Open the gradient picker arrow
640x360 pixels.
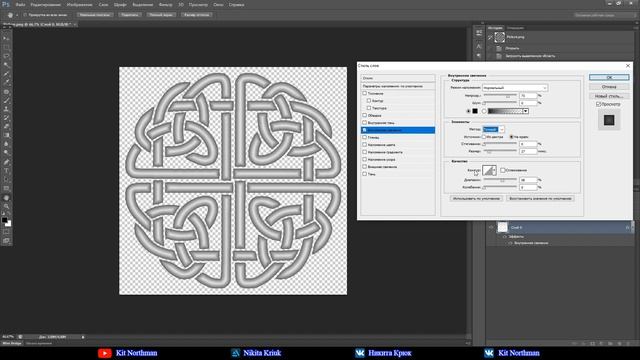pyautogui.click(x=526, y=111)
